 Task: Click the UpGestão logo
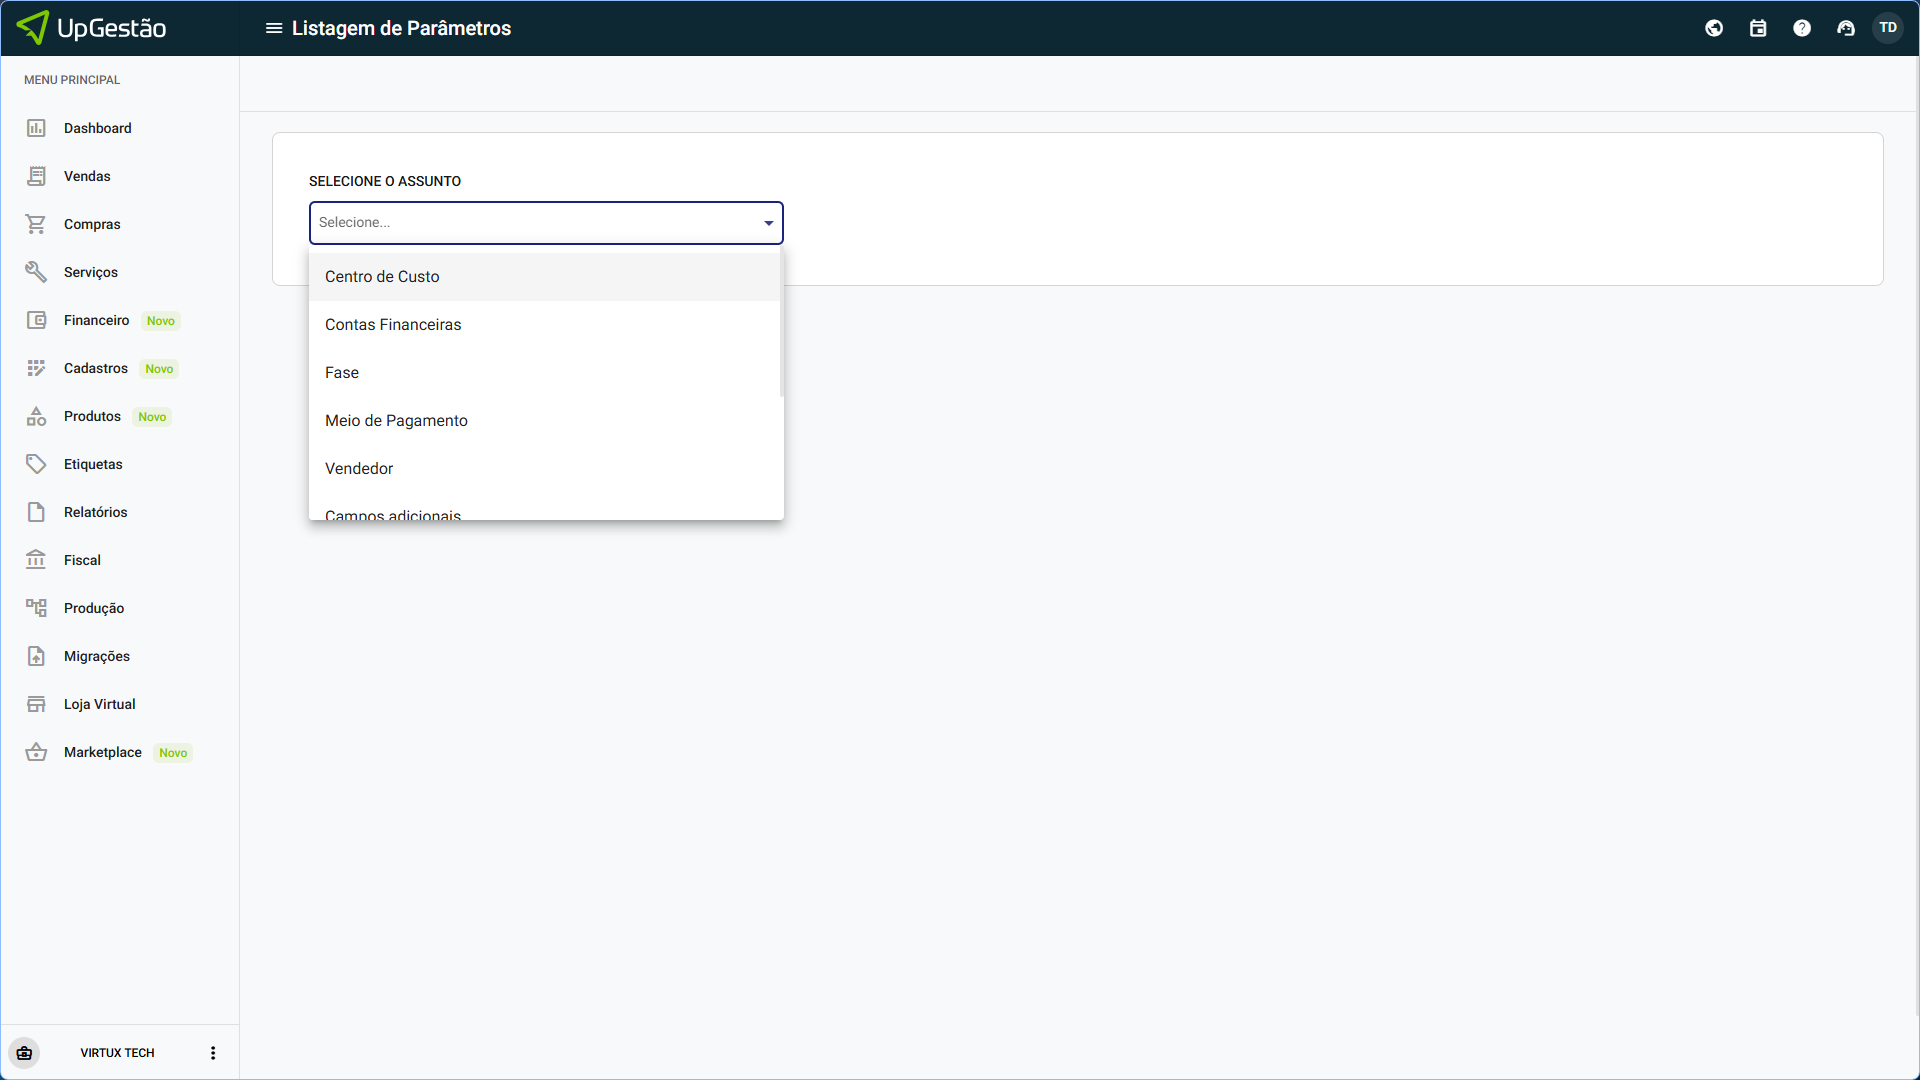click(92, 28)
